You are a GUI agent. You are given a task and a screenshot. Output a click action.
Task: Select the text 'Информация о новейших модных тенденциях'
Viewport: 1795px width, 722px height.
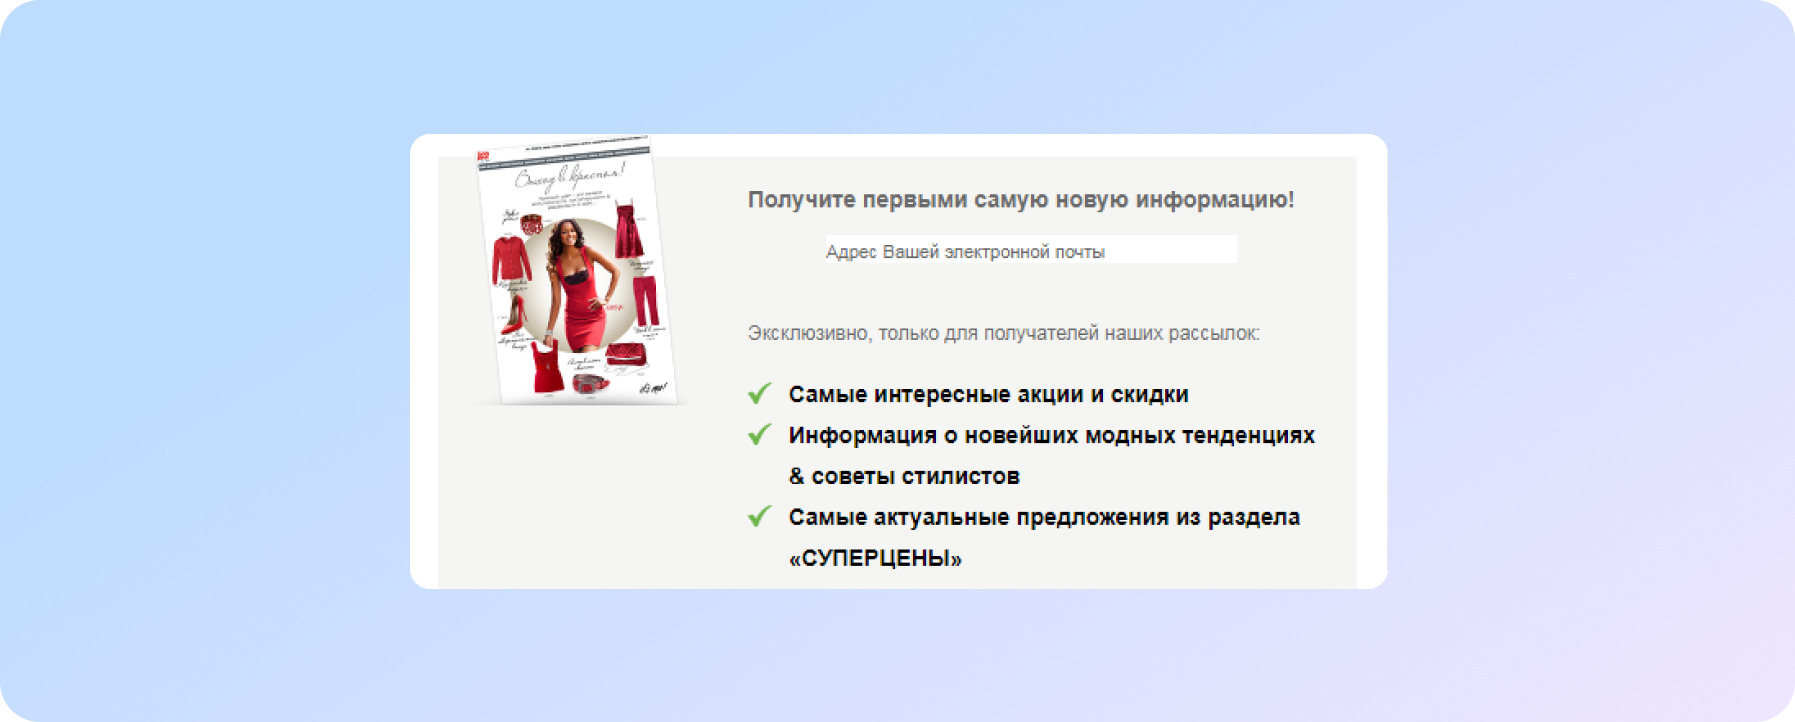1051,435
